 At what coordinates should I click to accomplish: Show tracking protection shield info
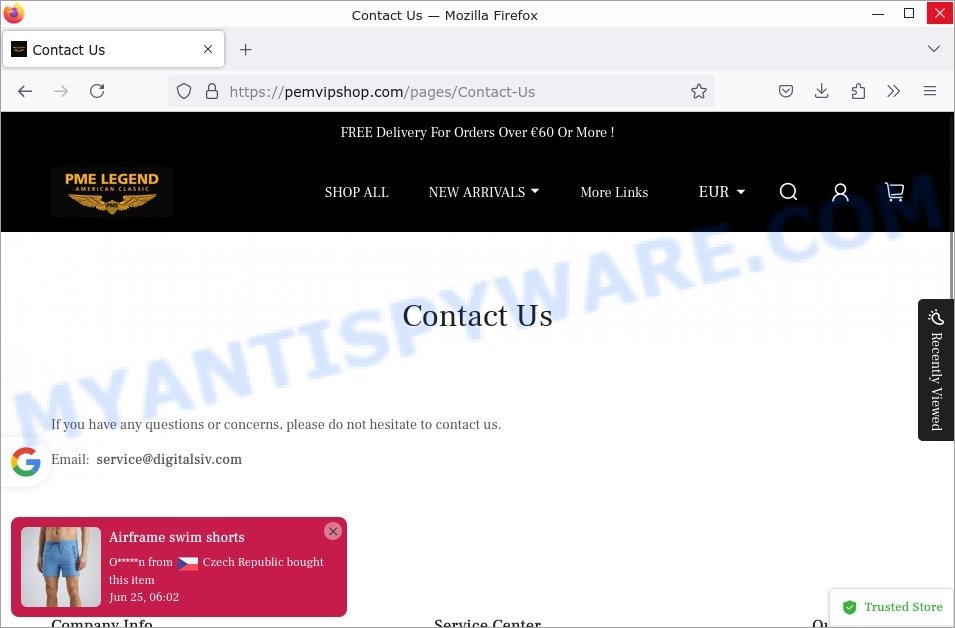pyautogui.click(x=183, y=91)
